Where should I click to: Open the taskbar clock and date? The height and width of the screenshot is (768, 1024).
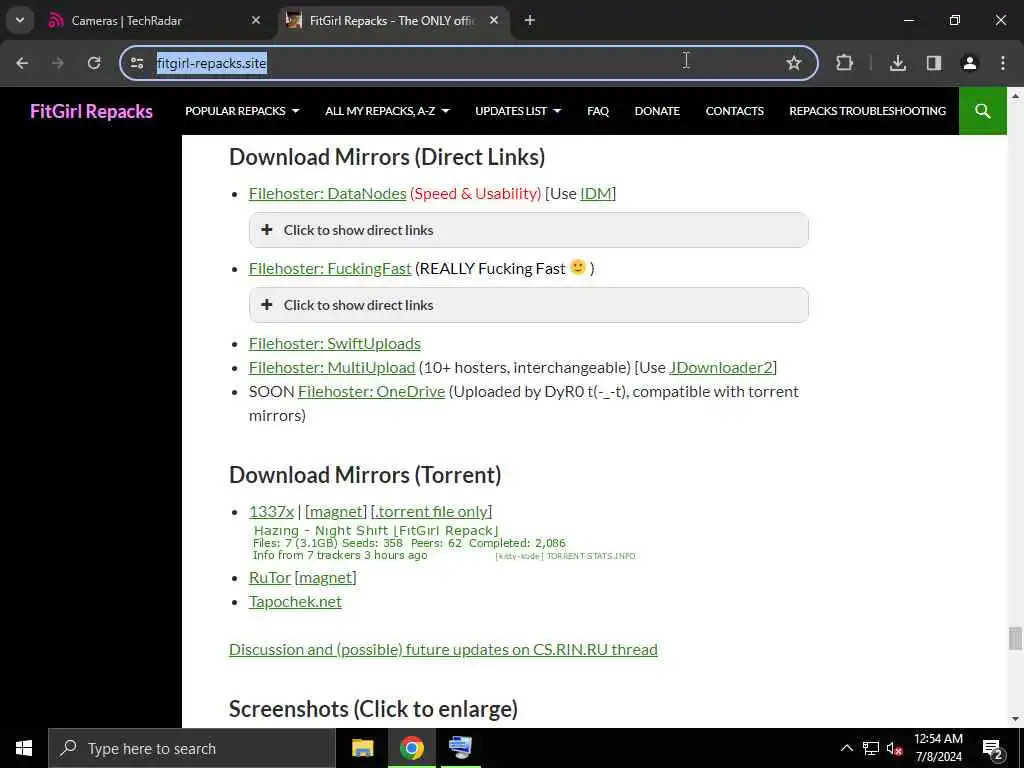[938, 748]
